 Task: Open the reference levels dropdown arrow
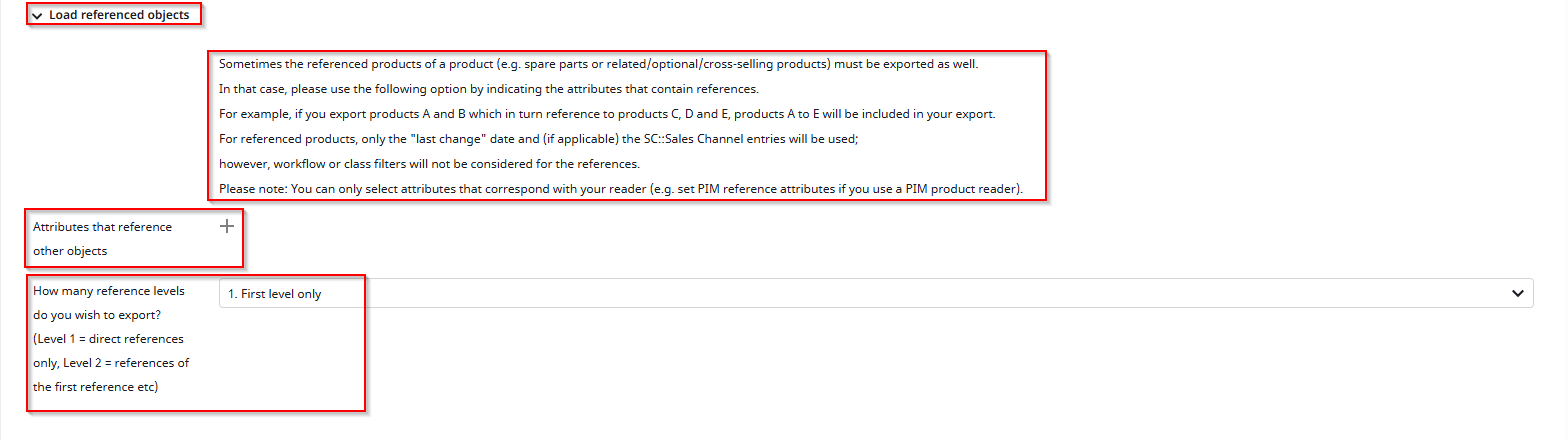coord(1518,294)
